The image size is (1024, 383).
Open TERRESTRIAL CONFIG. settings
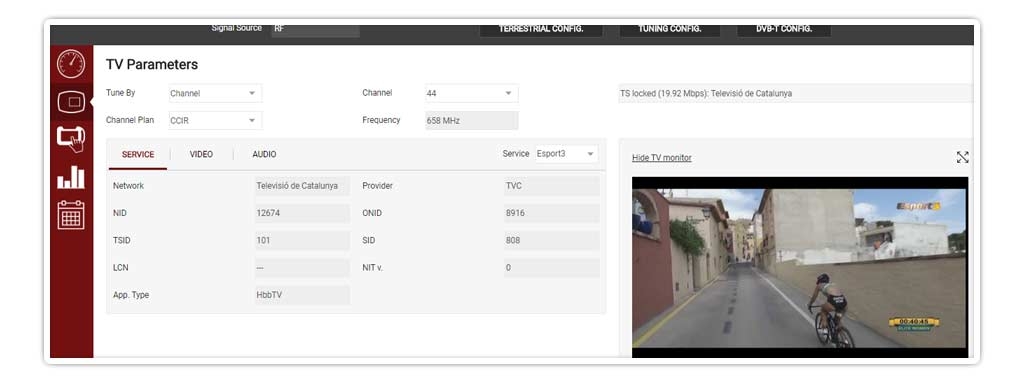541,30
